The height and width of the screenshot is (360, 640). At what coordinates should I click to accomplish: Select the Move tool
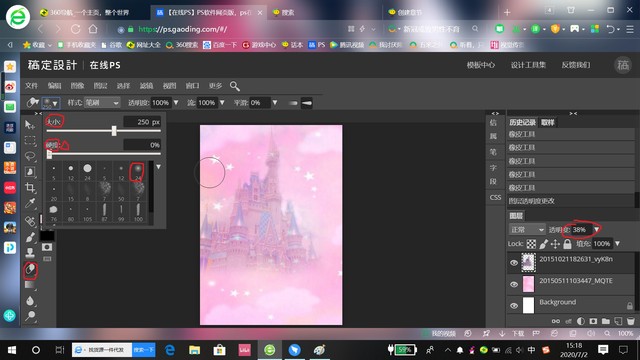coord(30,124)
